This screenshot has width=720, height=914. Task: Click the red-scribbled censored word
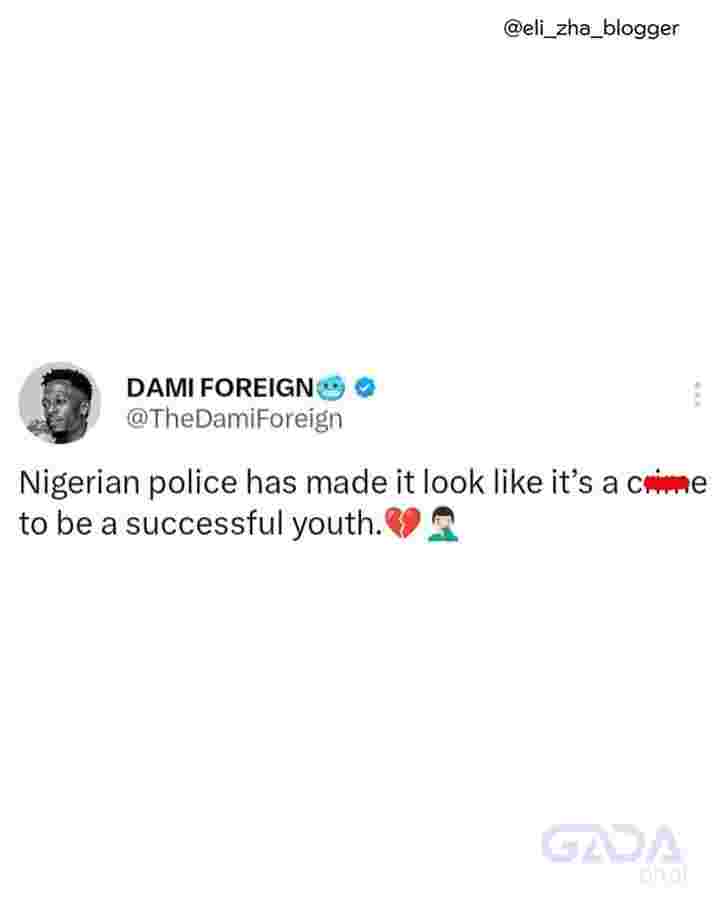666,483
